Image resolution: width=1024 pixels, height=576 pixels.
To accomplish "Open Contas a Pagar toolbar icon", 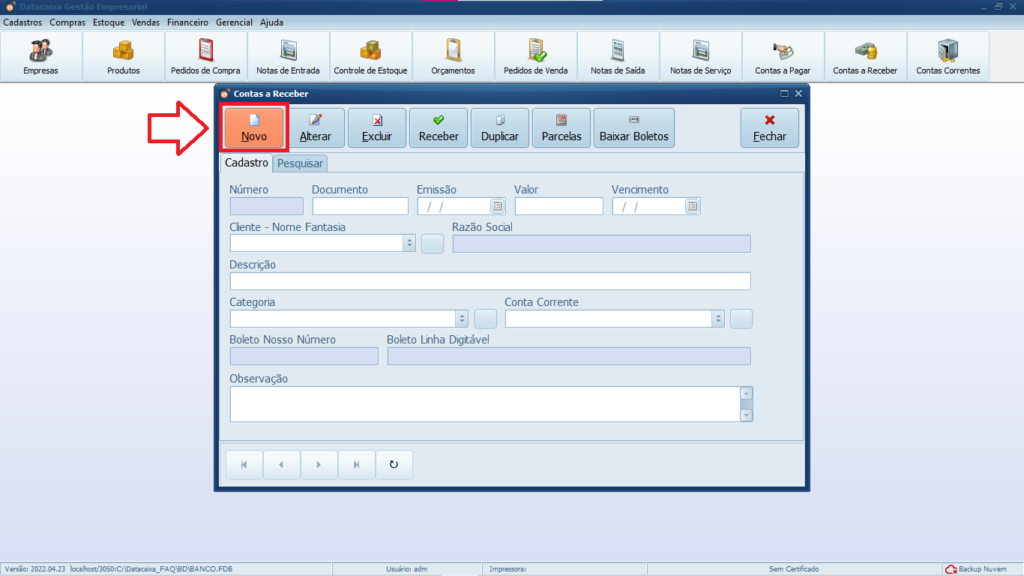I will point(782,56).
